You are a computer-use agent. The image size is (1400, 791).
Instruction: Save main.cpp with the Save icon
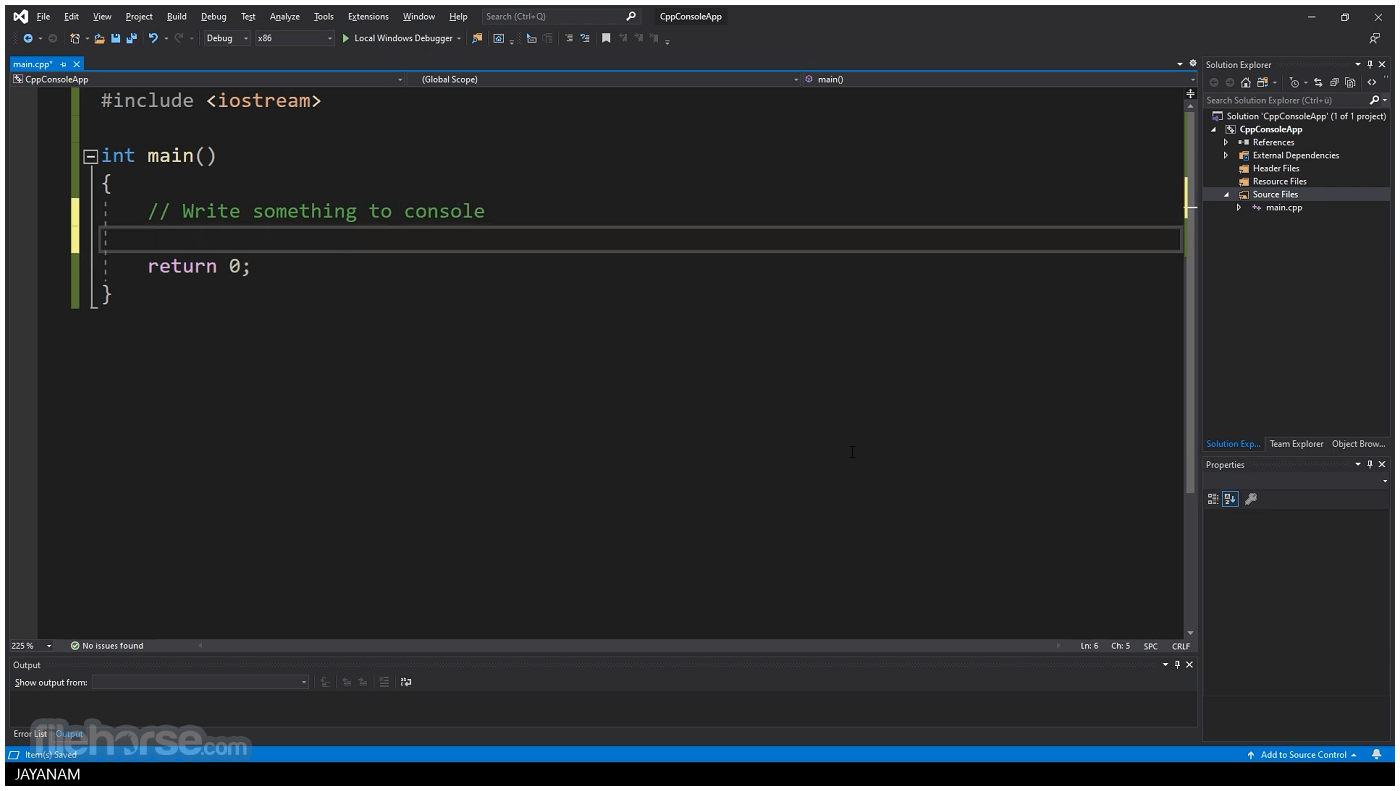point(116,38)
